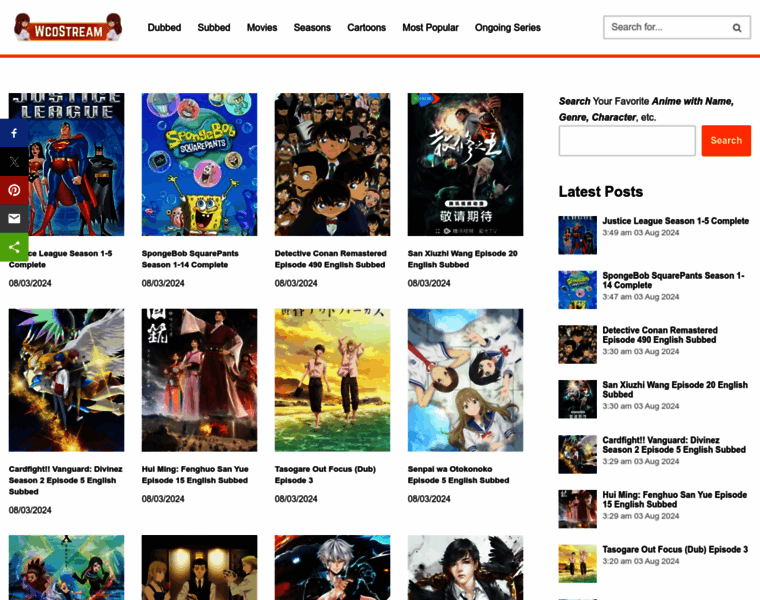
Task: Click Hui Ming thumbnail in Latest Posts
Action: point(577,509)
